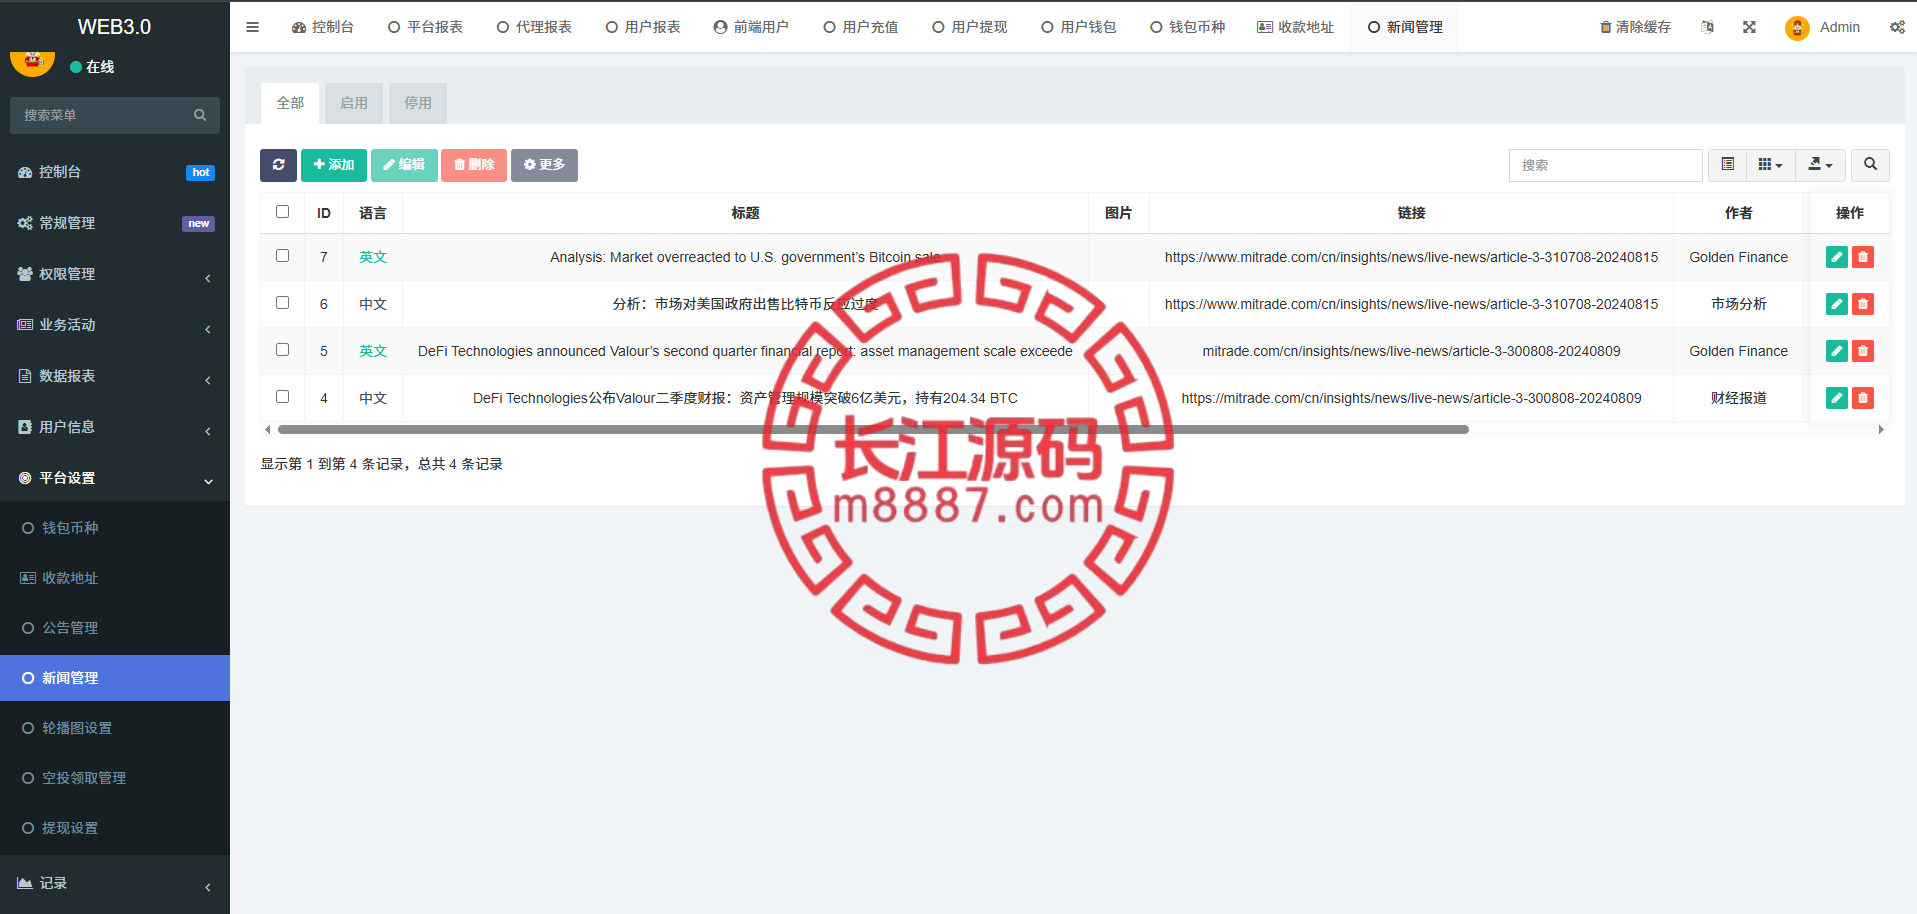
Task: Open 空投领取管理 in the sidebar
Action: [115, 778]
